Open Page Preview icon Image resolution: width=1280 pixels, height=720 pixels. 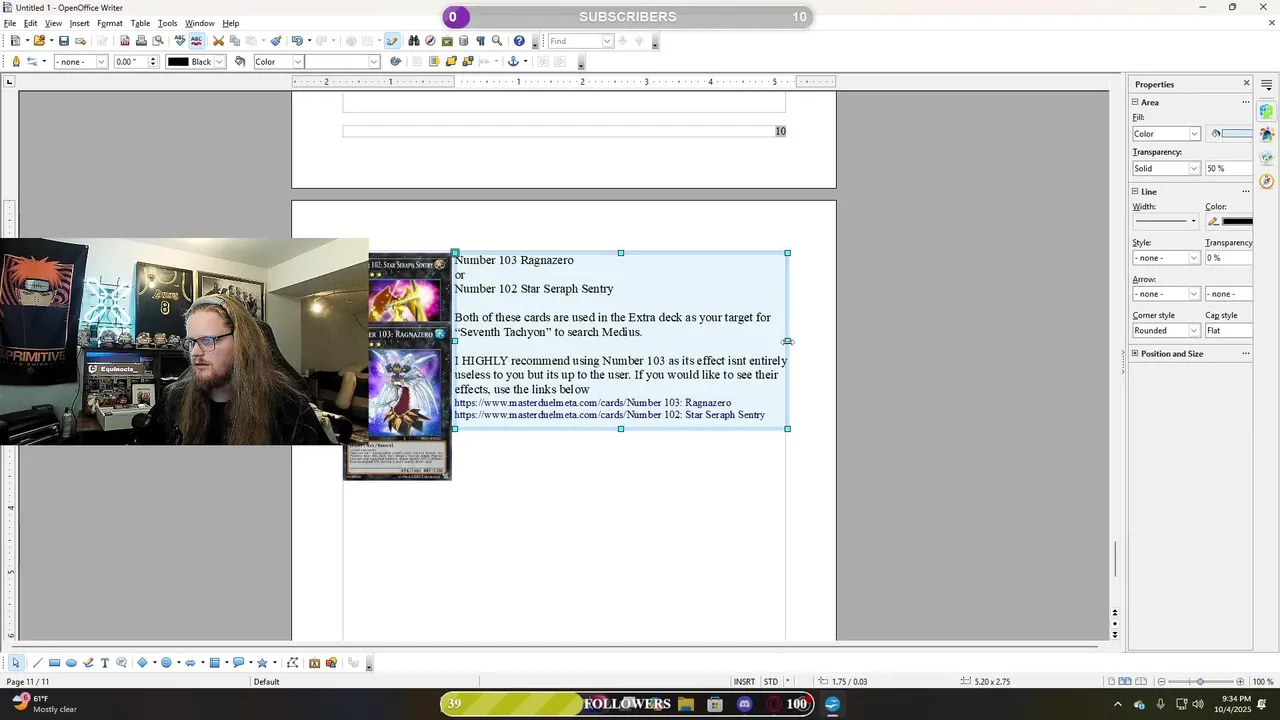point(157,41)
